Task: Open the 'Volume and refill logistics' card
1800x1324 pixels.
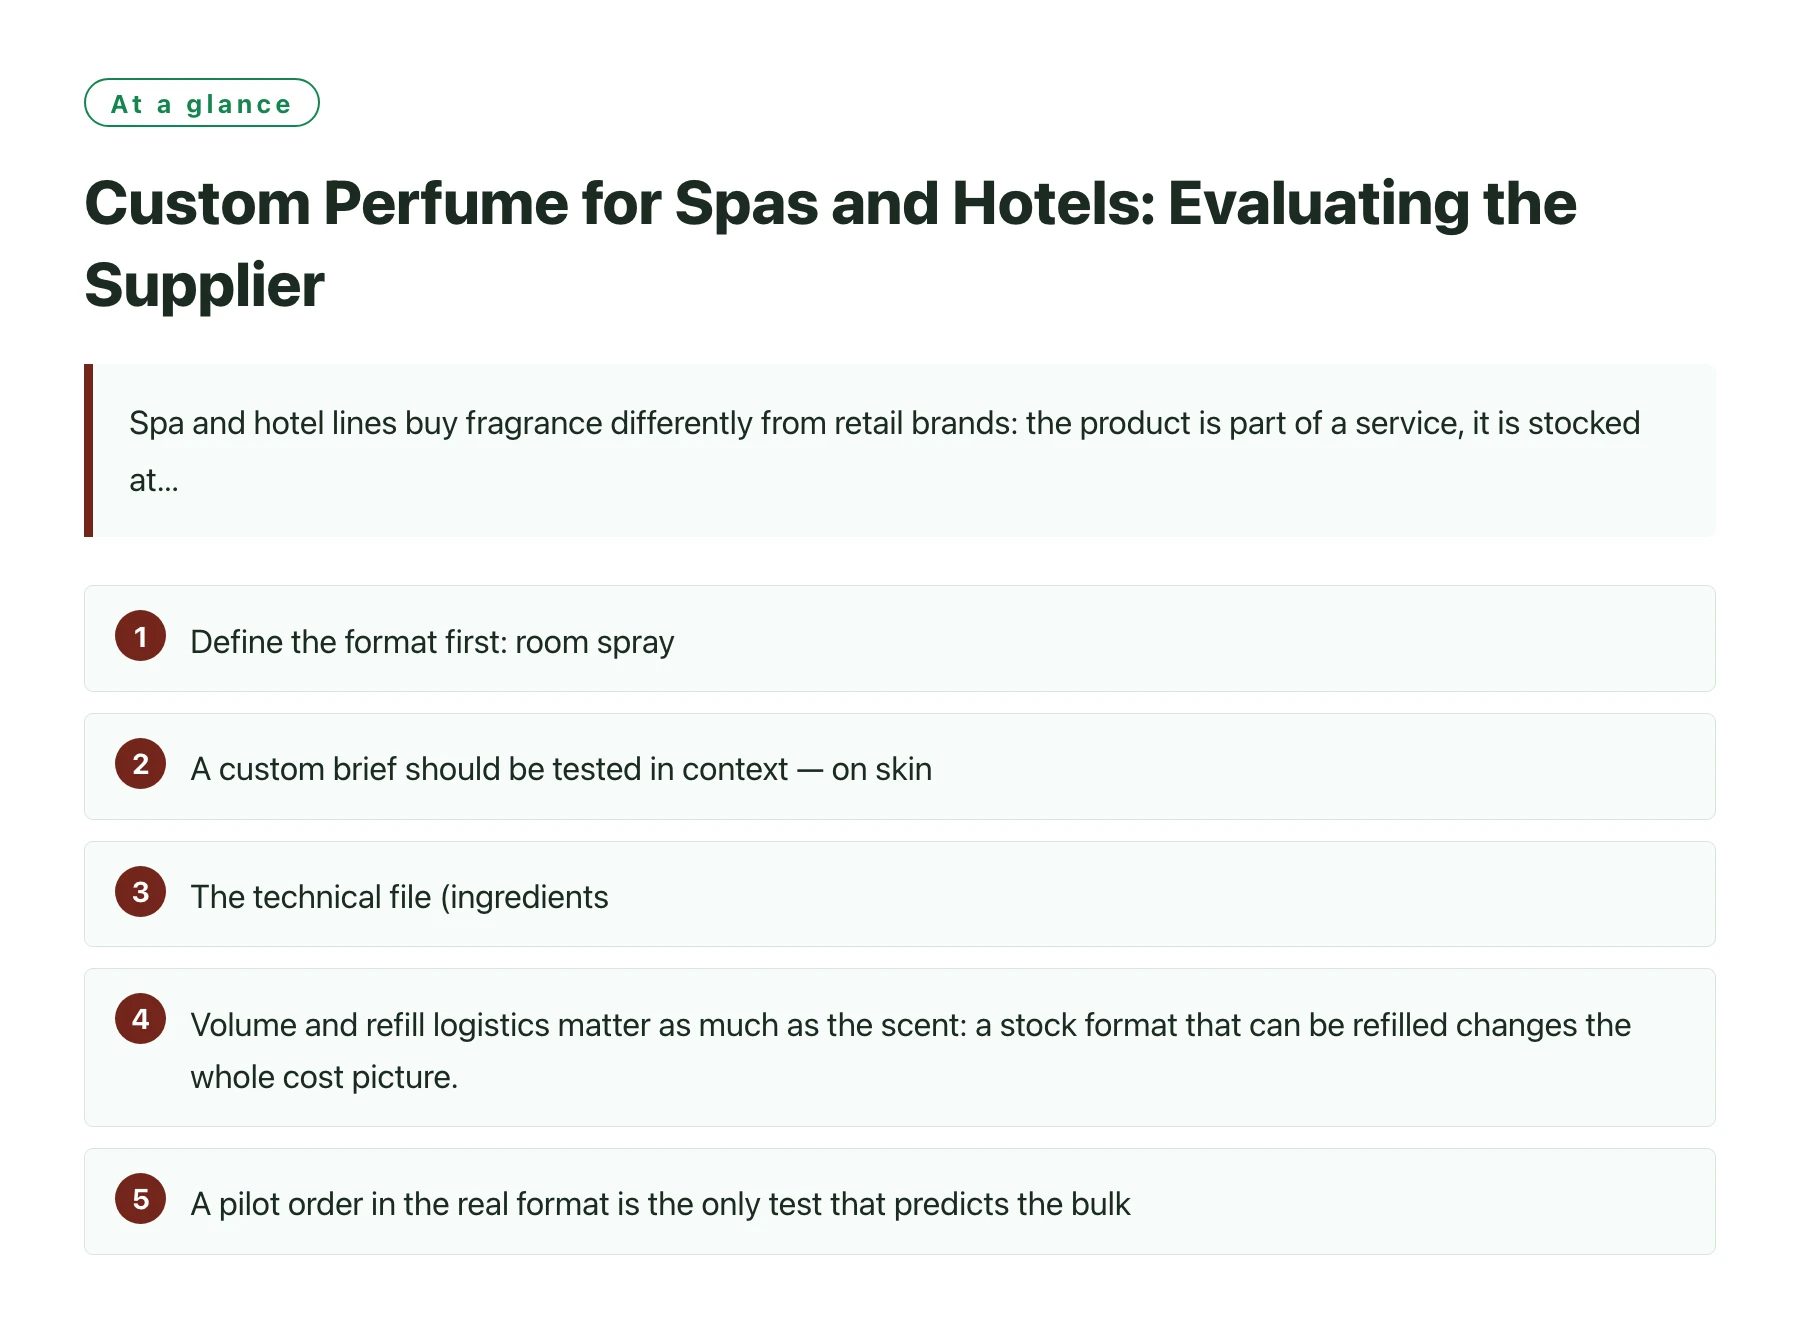Action: (900, 1047)
